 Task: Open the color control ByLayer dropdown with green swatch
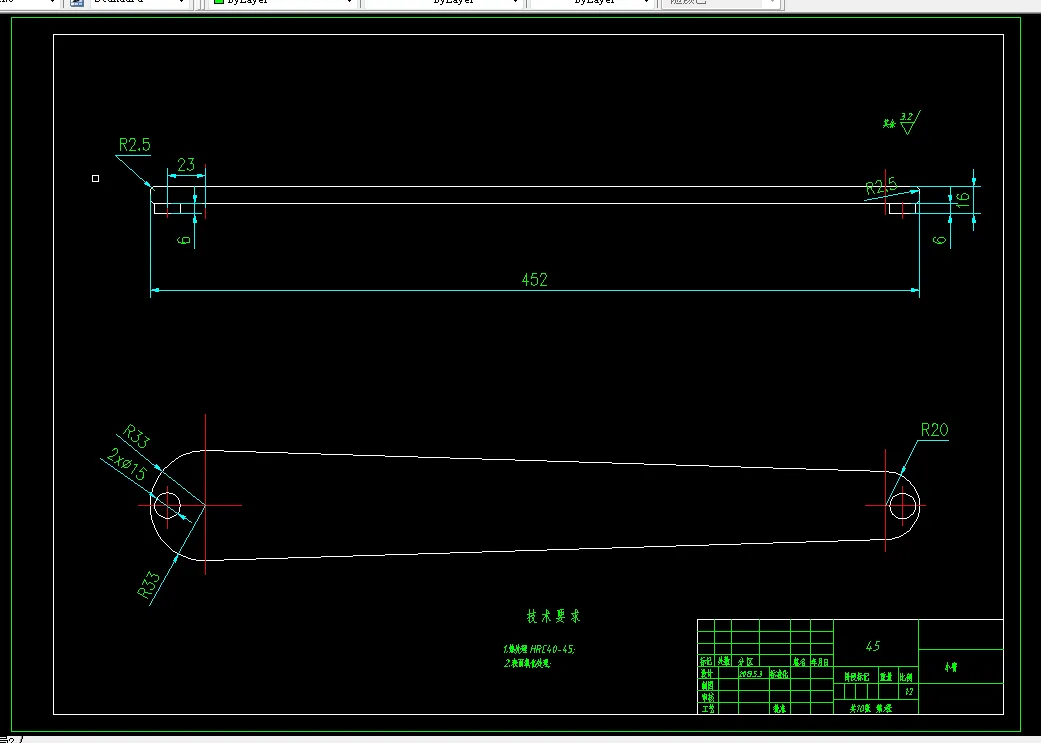[283, 3]
